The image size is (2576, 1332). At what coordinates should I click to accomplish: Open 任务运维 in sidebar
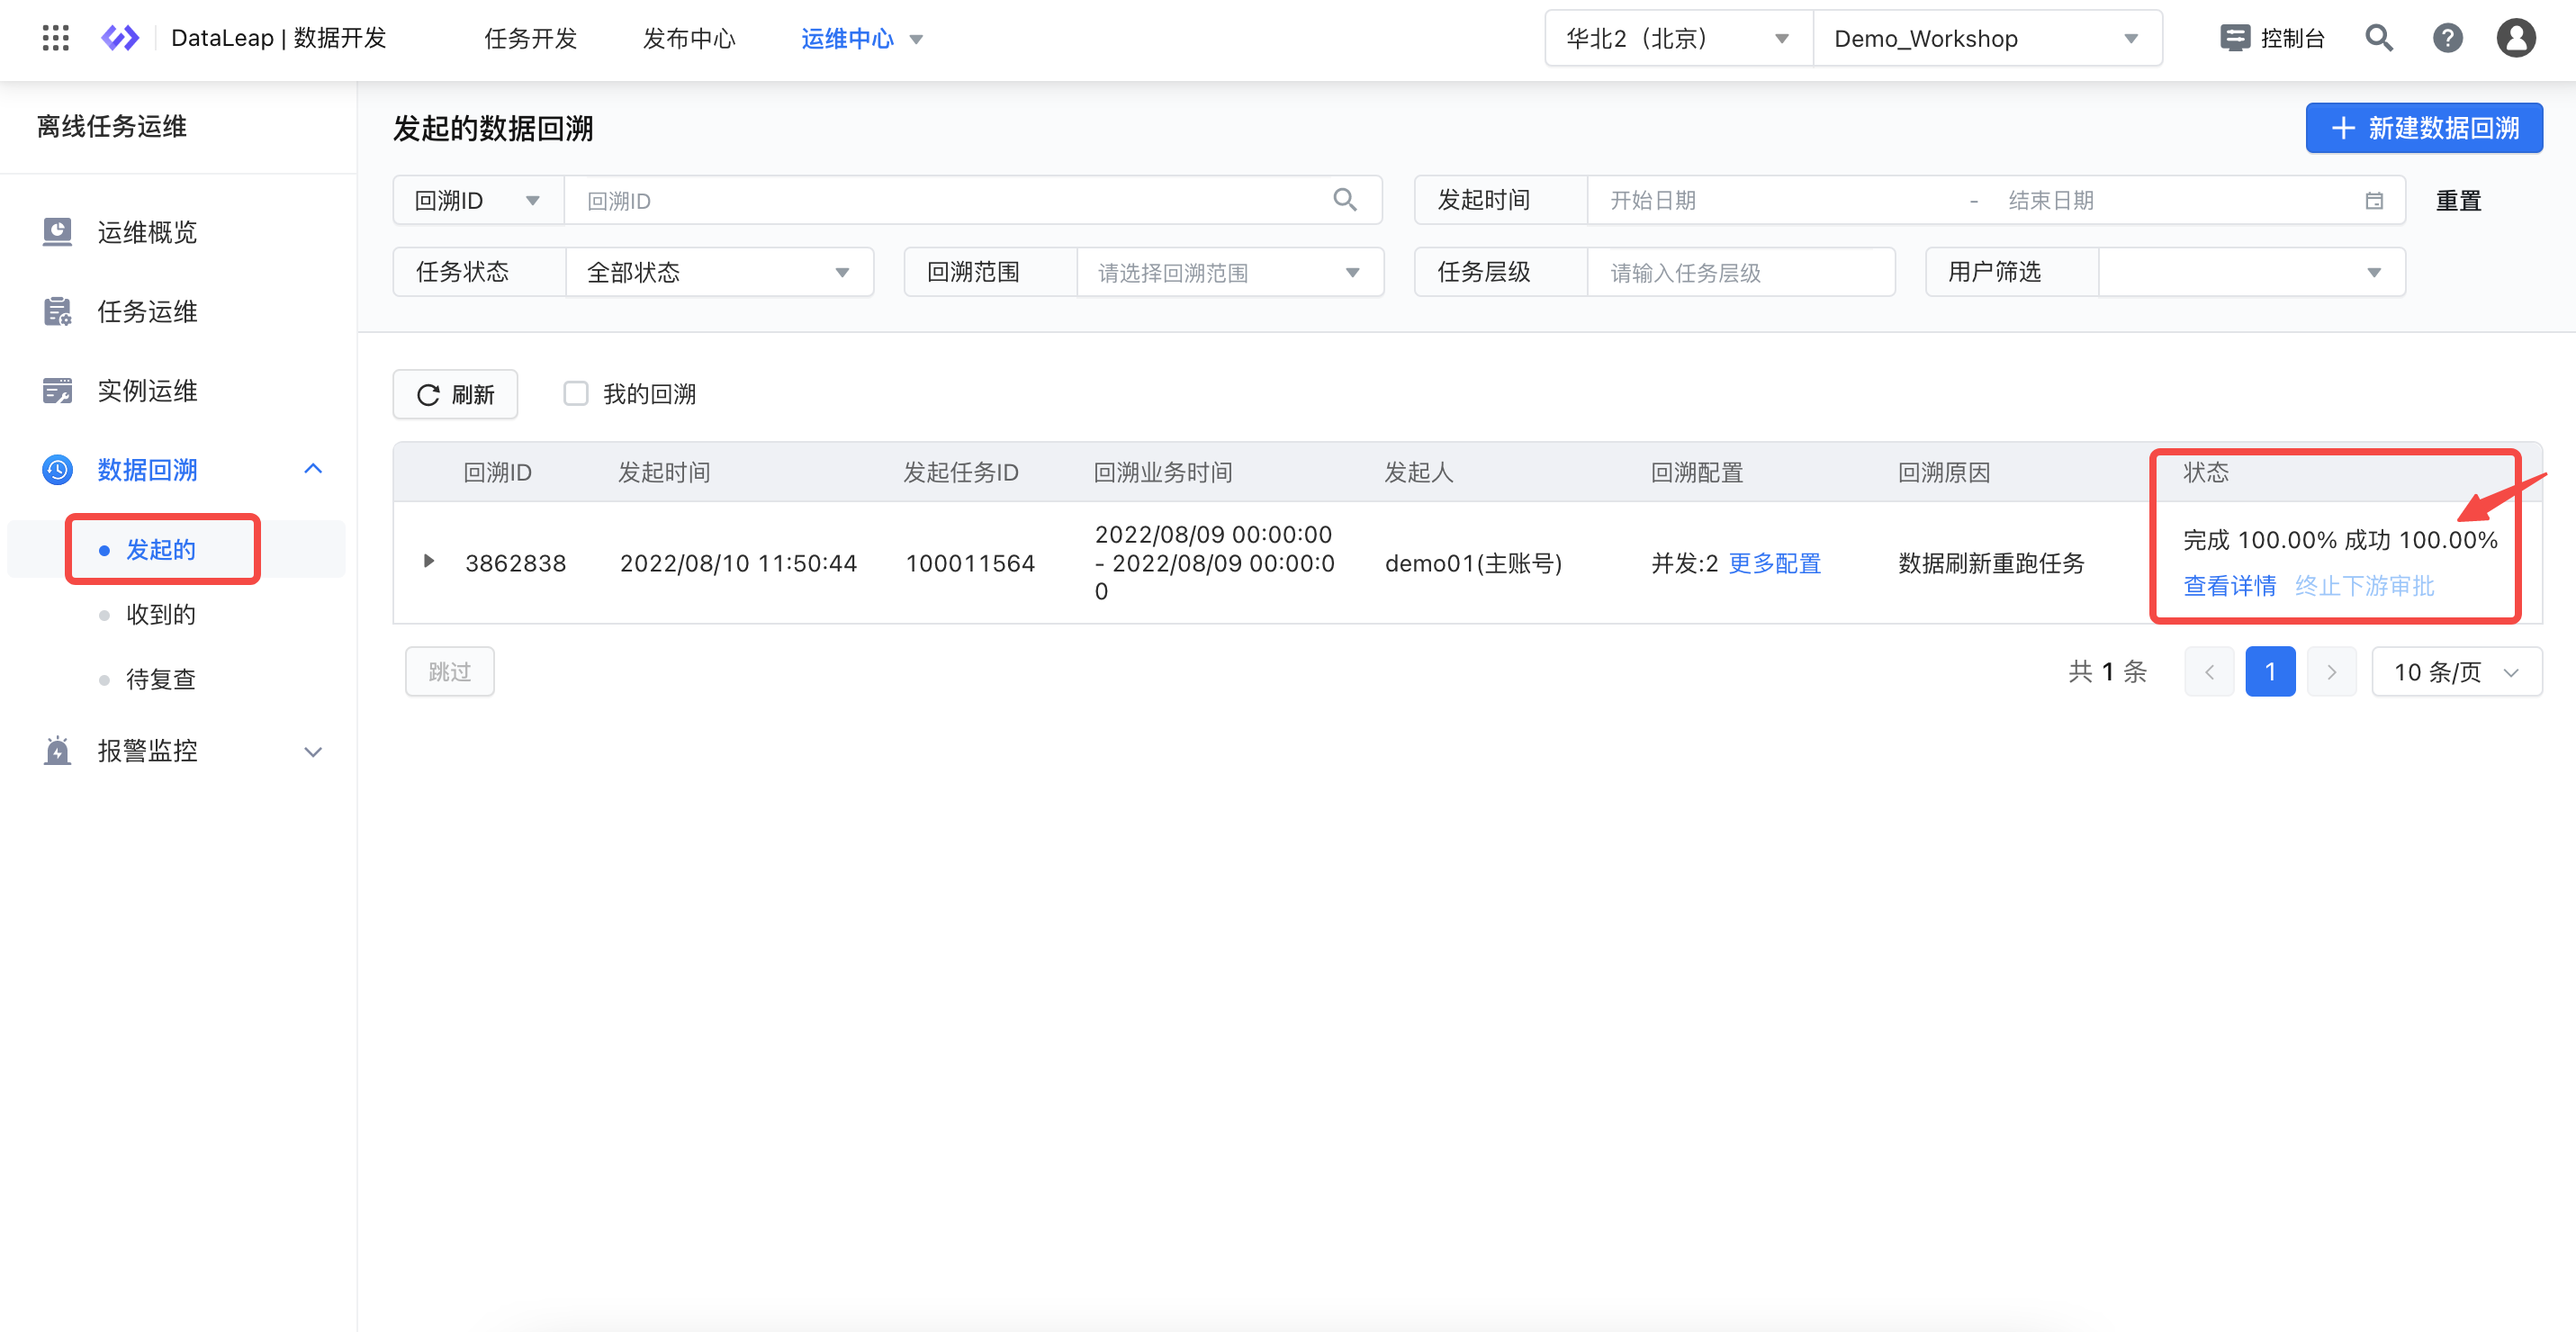click(x=147, y=311)
